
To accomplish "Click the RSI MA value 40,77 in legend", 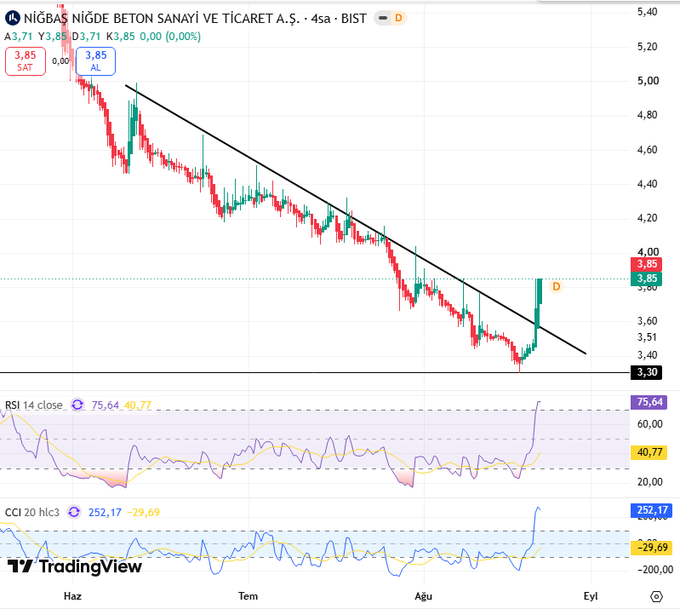I will (137, 405).
